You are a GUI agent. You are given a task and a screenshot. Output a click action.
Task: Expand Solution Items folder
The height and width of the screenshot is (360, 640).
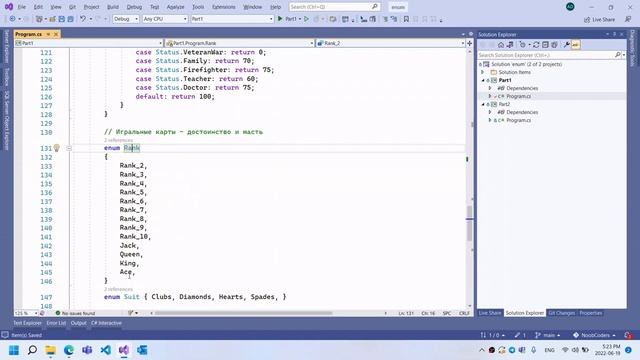[483, 72]
